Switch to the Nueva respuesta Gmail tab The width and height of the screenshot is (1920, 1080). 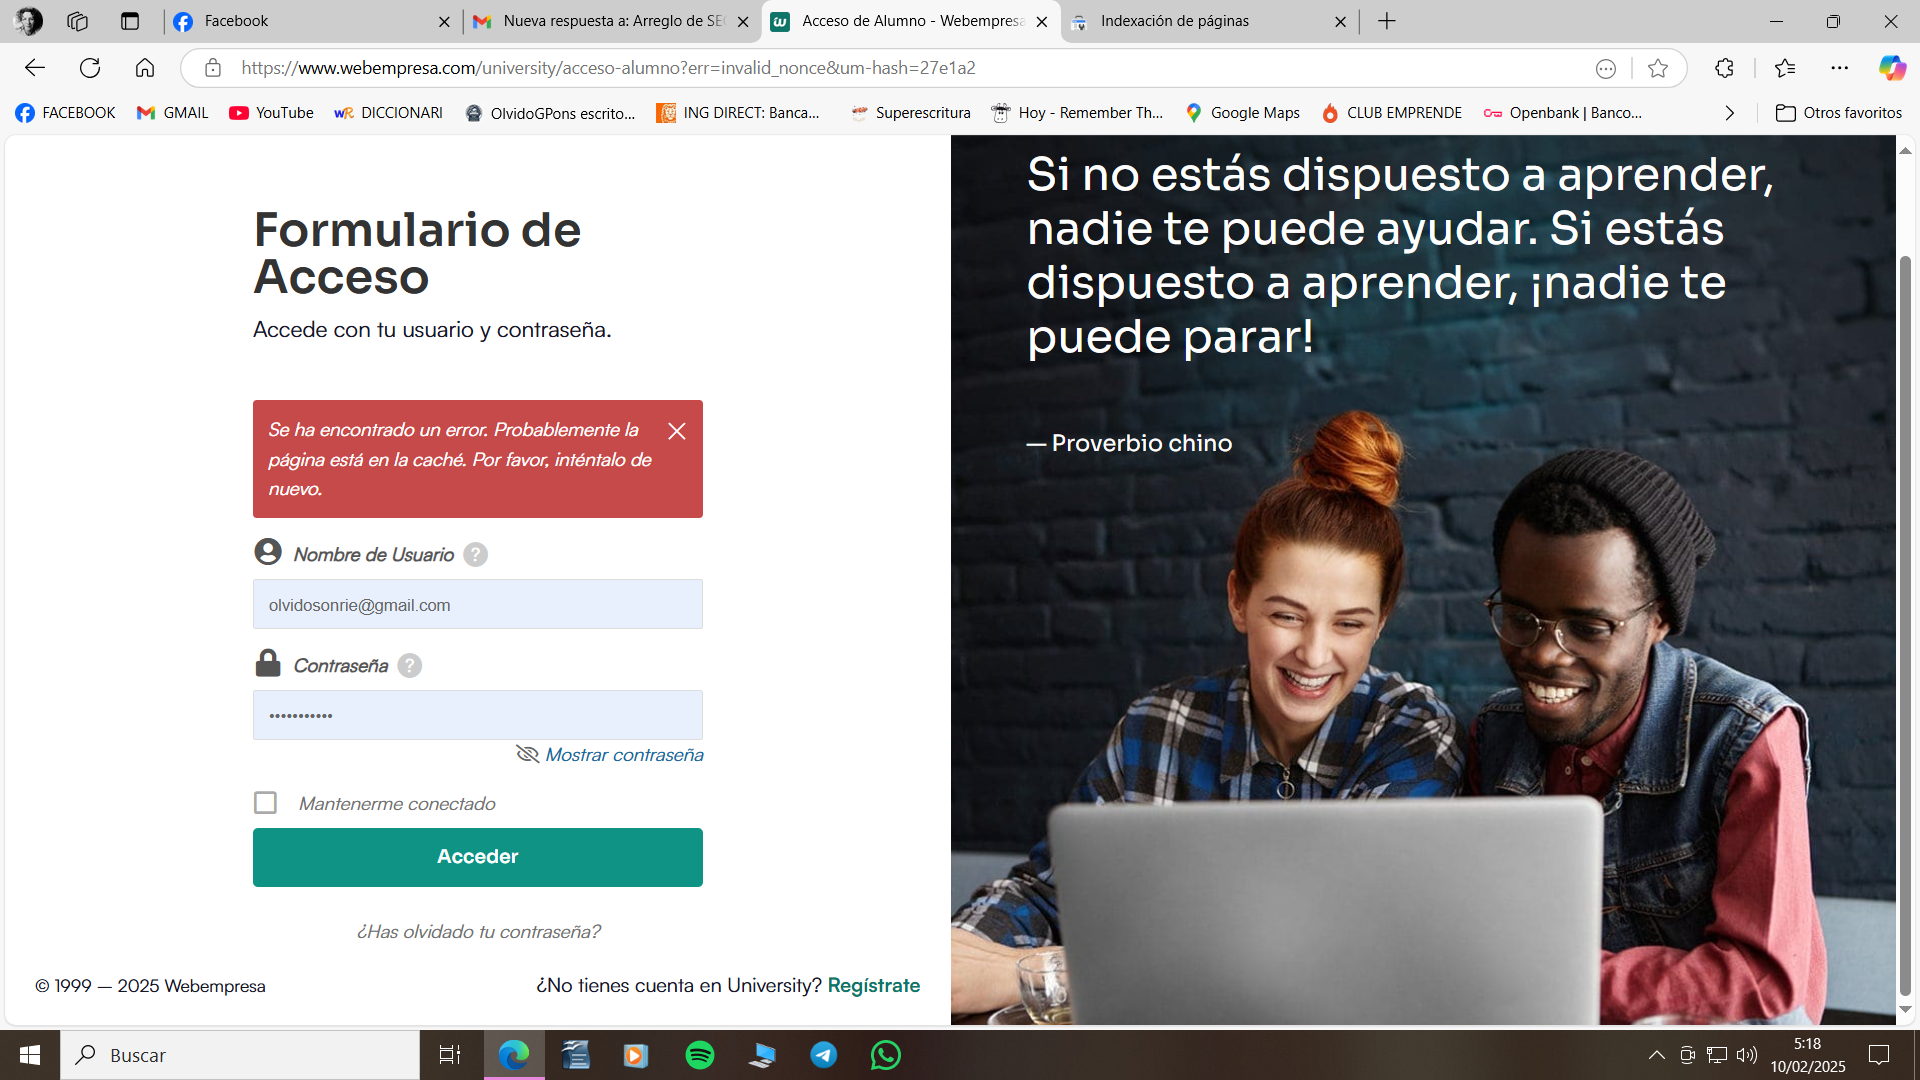click(x=611, y=21)
